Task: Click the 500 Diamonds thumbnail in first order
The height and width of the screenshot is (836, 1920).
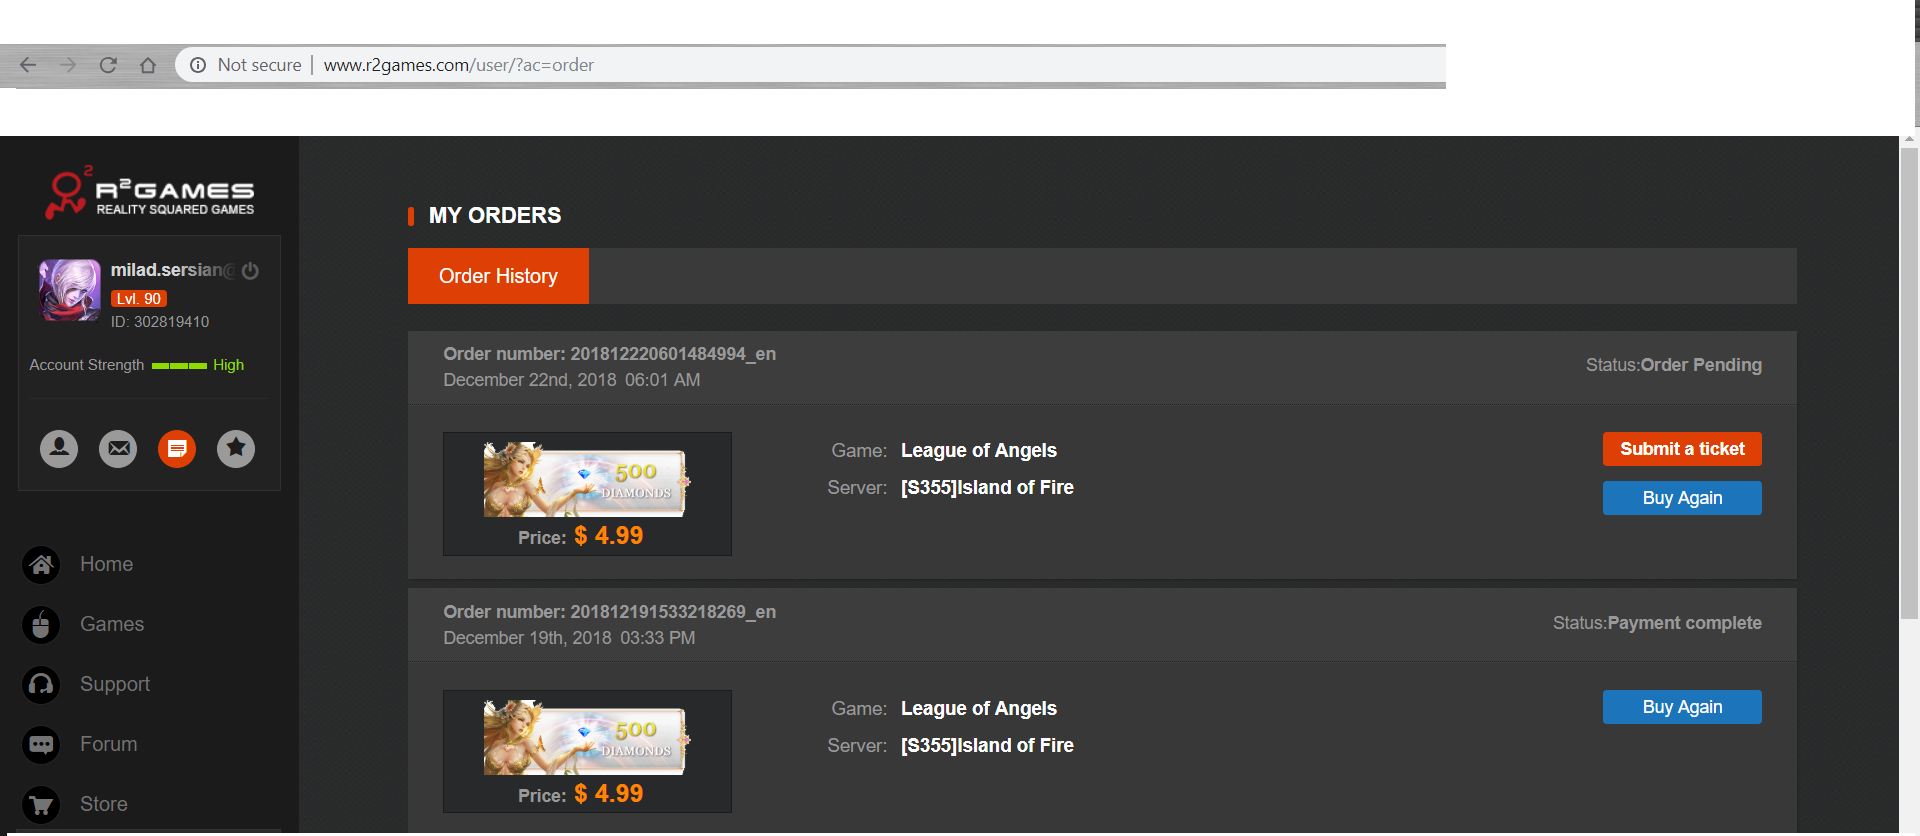Action: [x=586, y=480]
